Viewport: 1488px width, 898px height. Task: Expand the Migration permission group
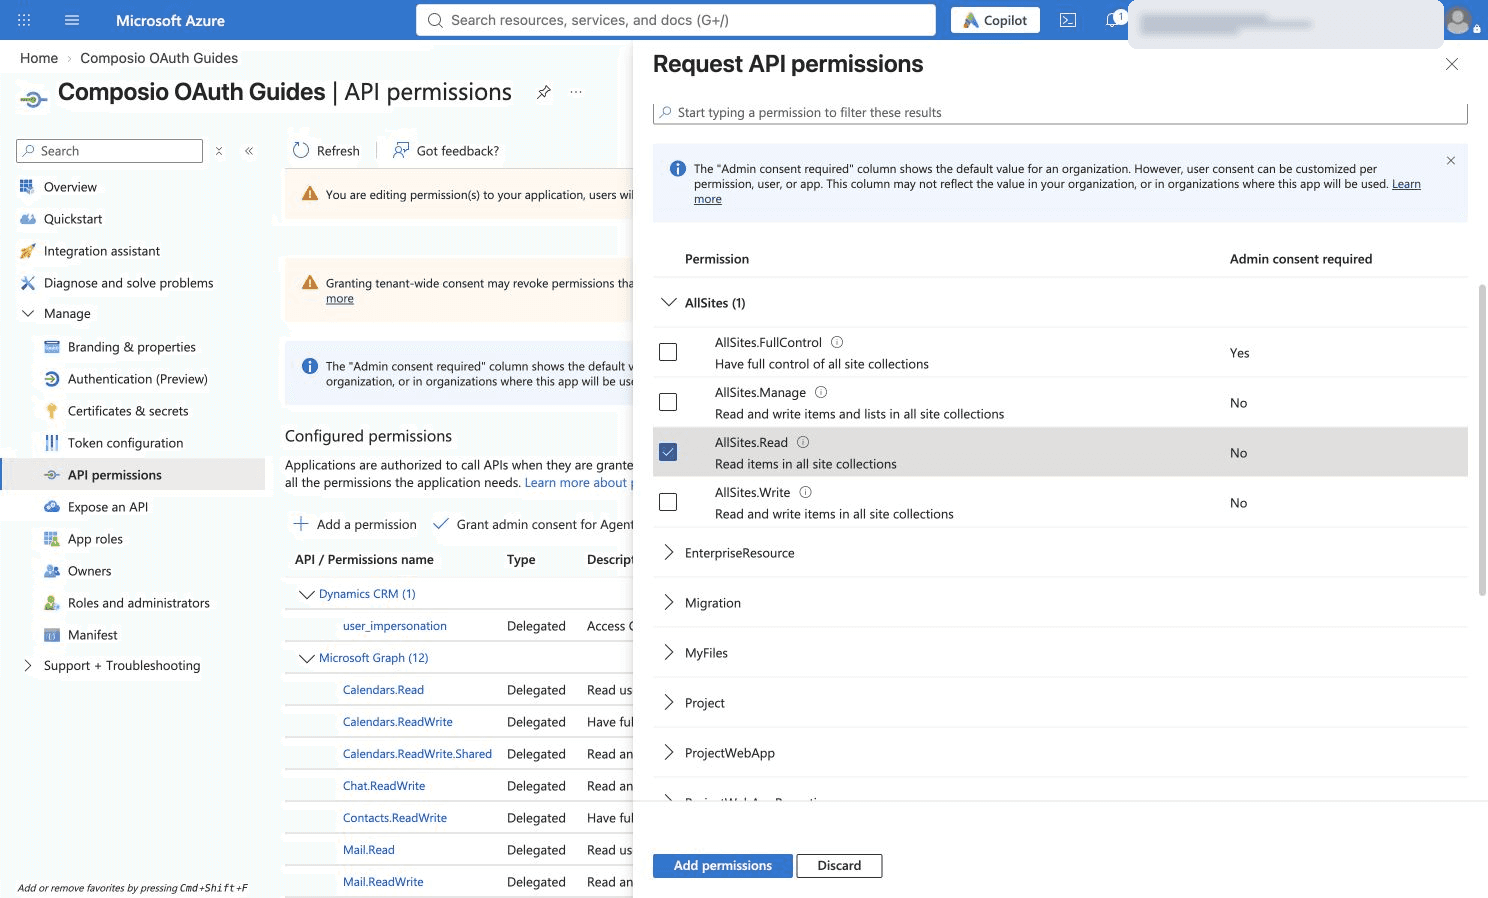(x=669, y=602)
